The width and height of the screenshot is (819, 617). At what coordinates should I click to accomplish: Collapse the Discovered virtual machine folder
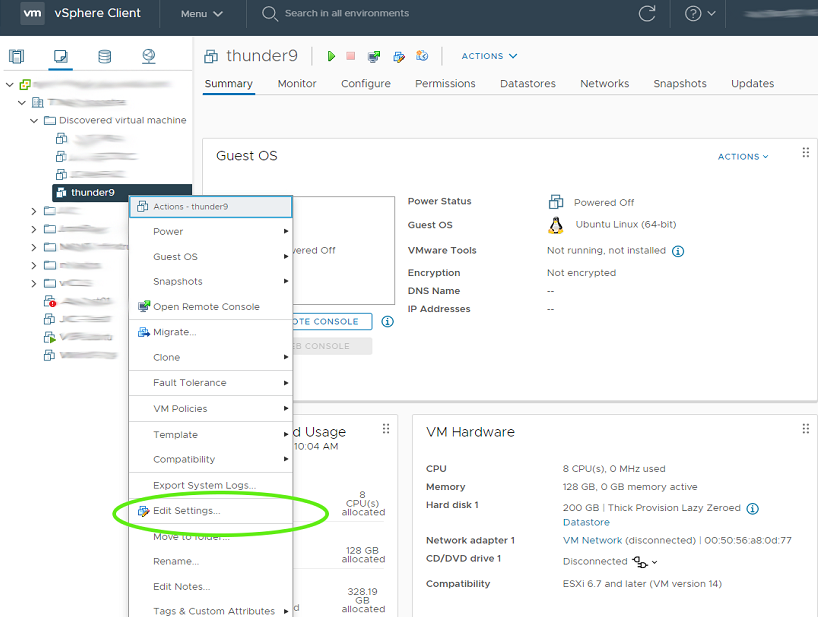pyautogui.click(x=34, y=121)
